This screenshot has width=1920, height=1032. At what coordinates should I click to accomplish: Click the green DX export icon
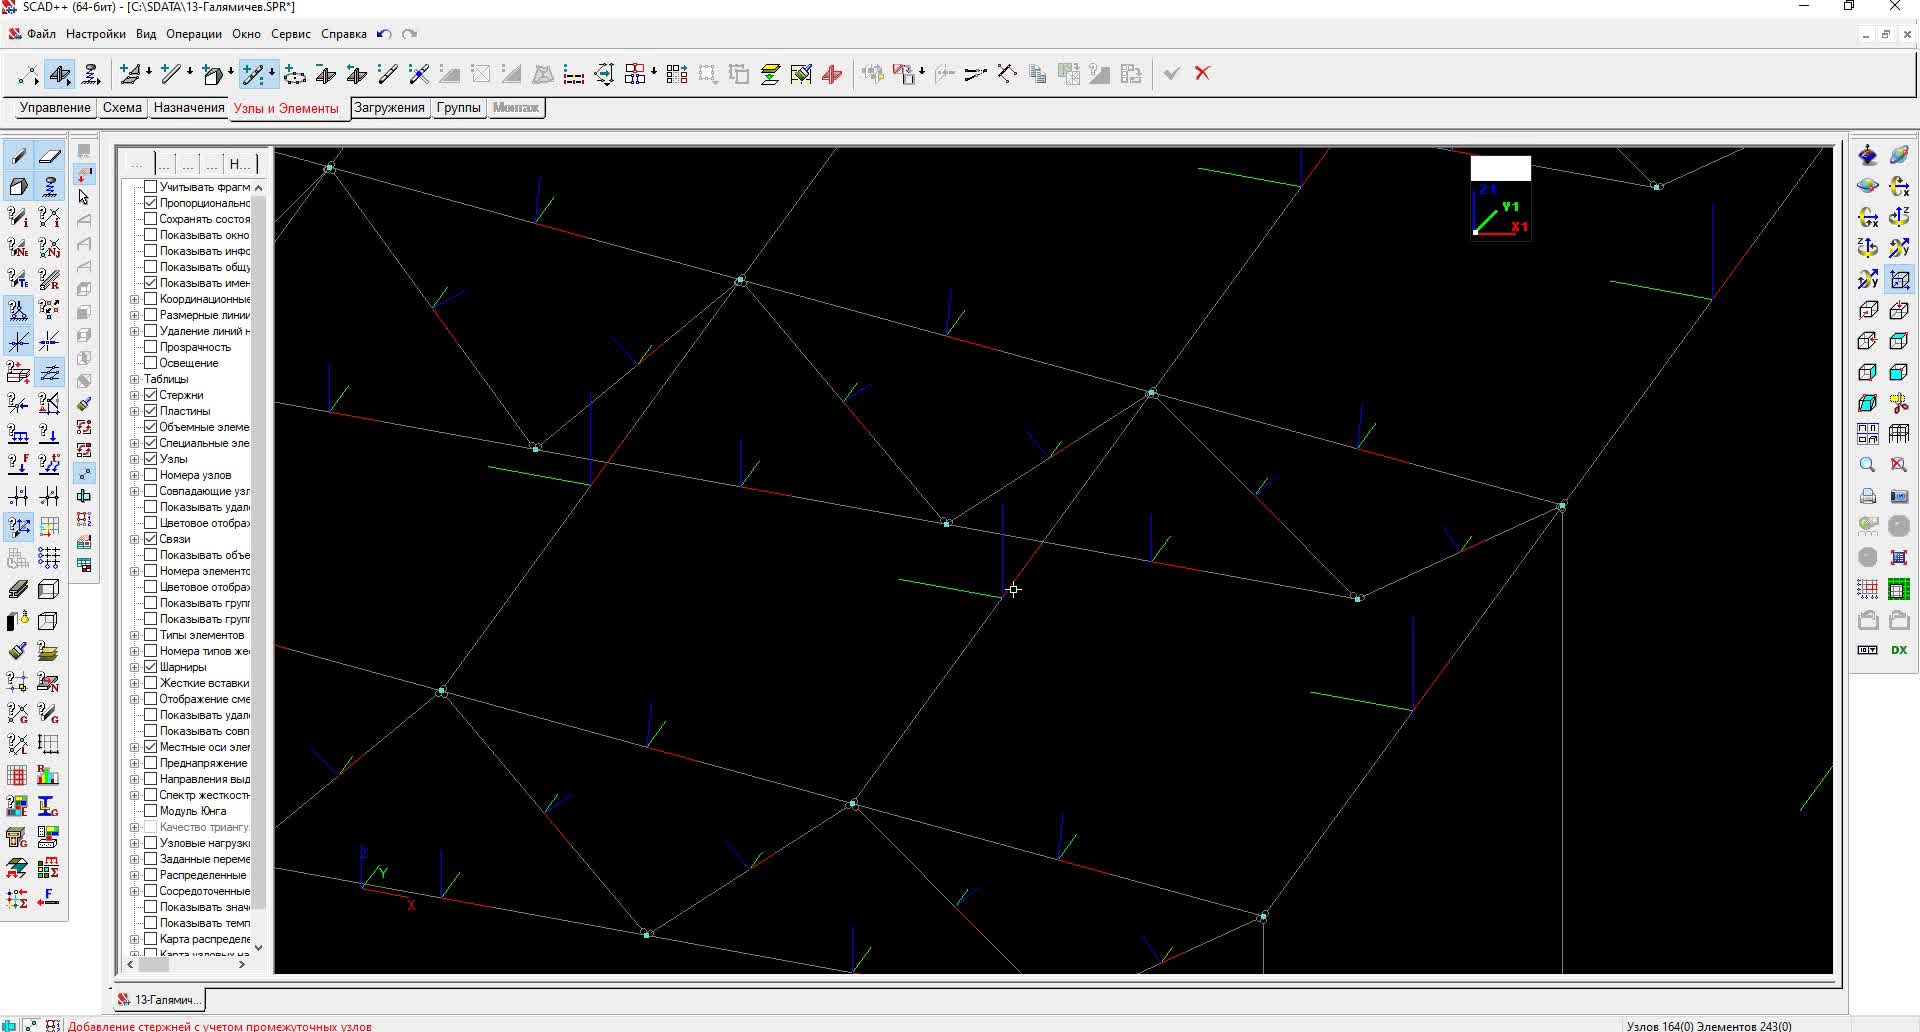pyautogui.click(x=1898, y=650)
